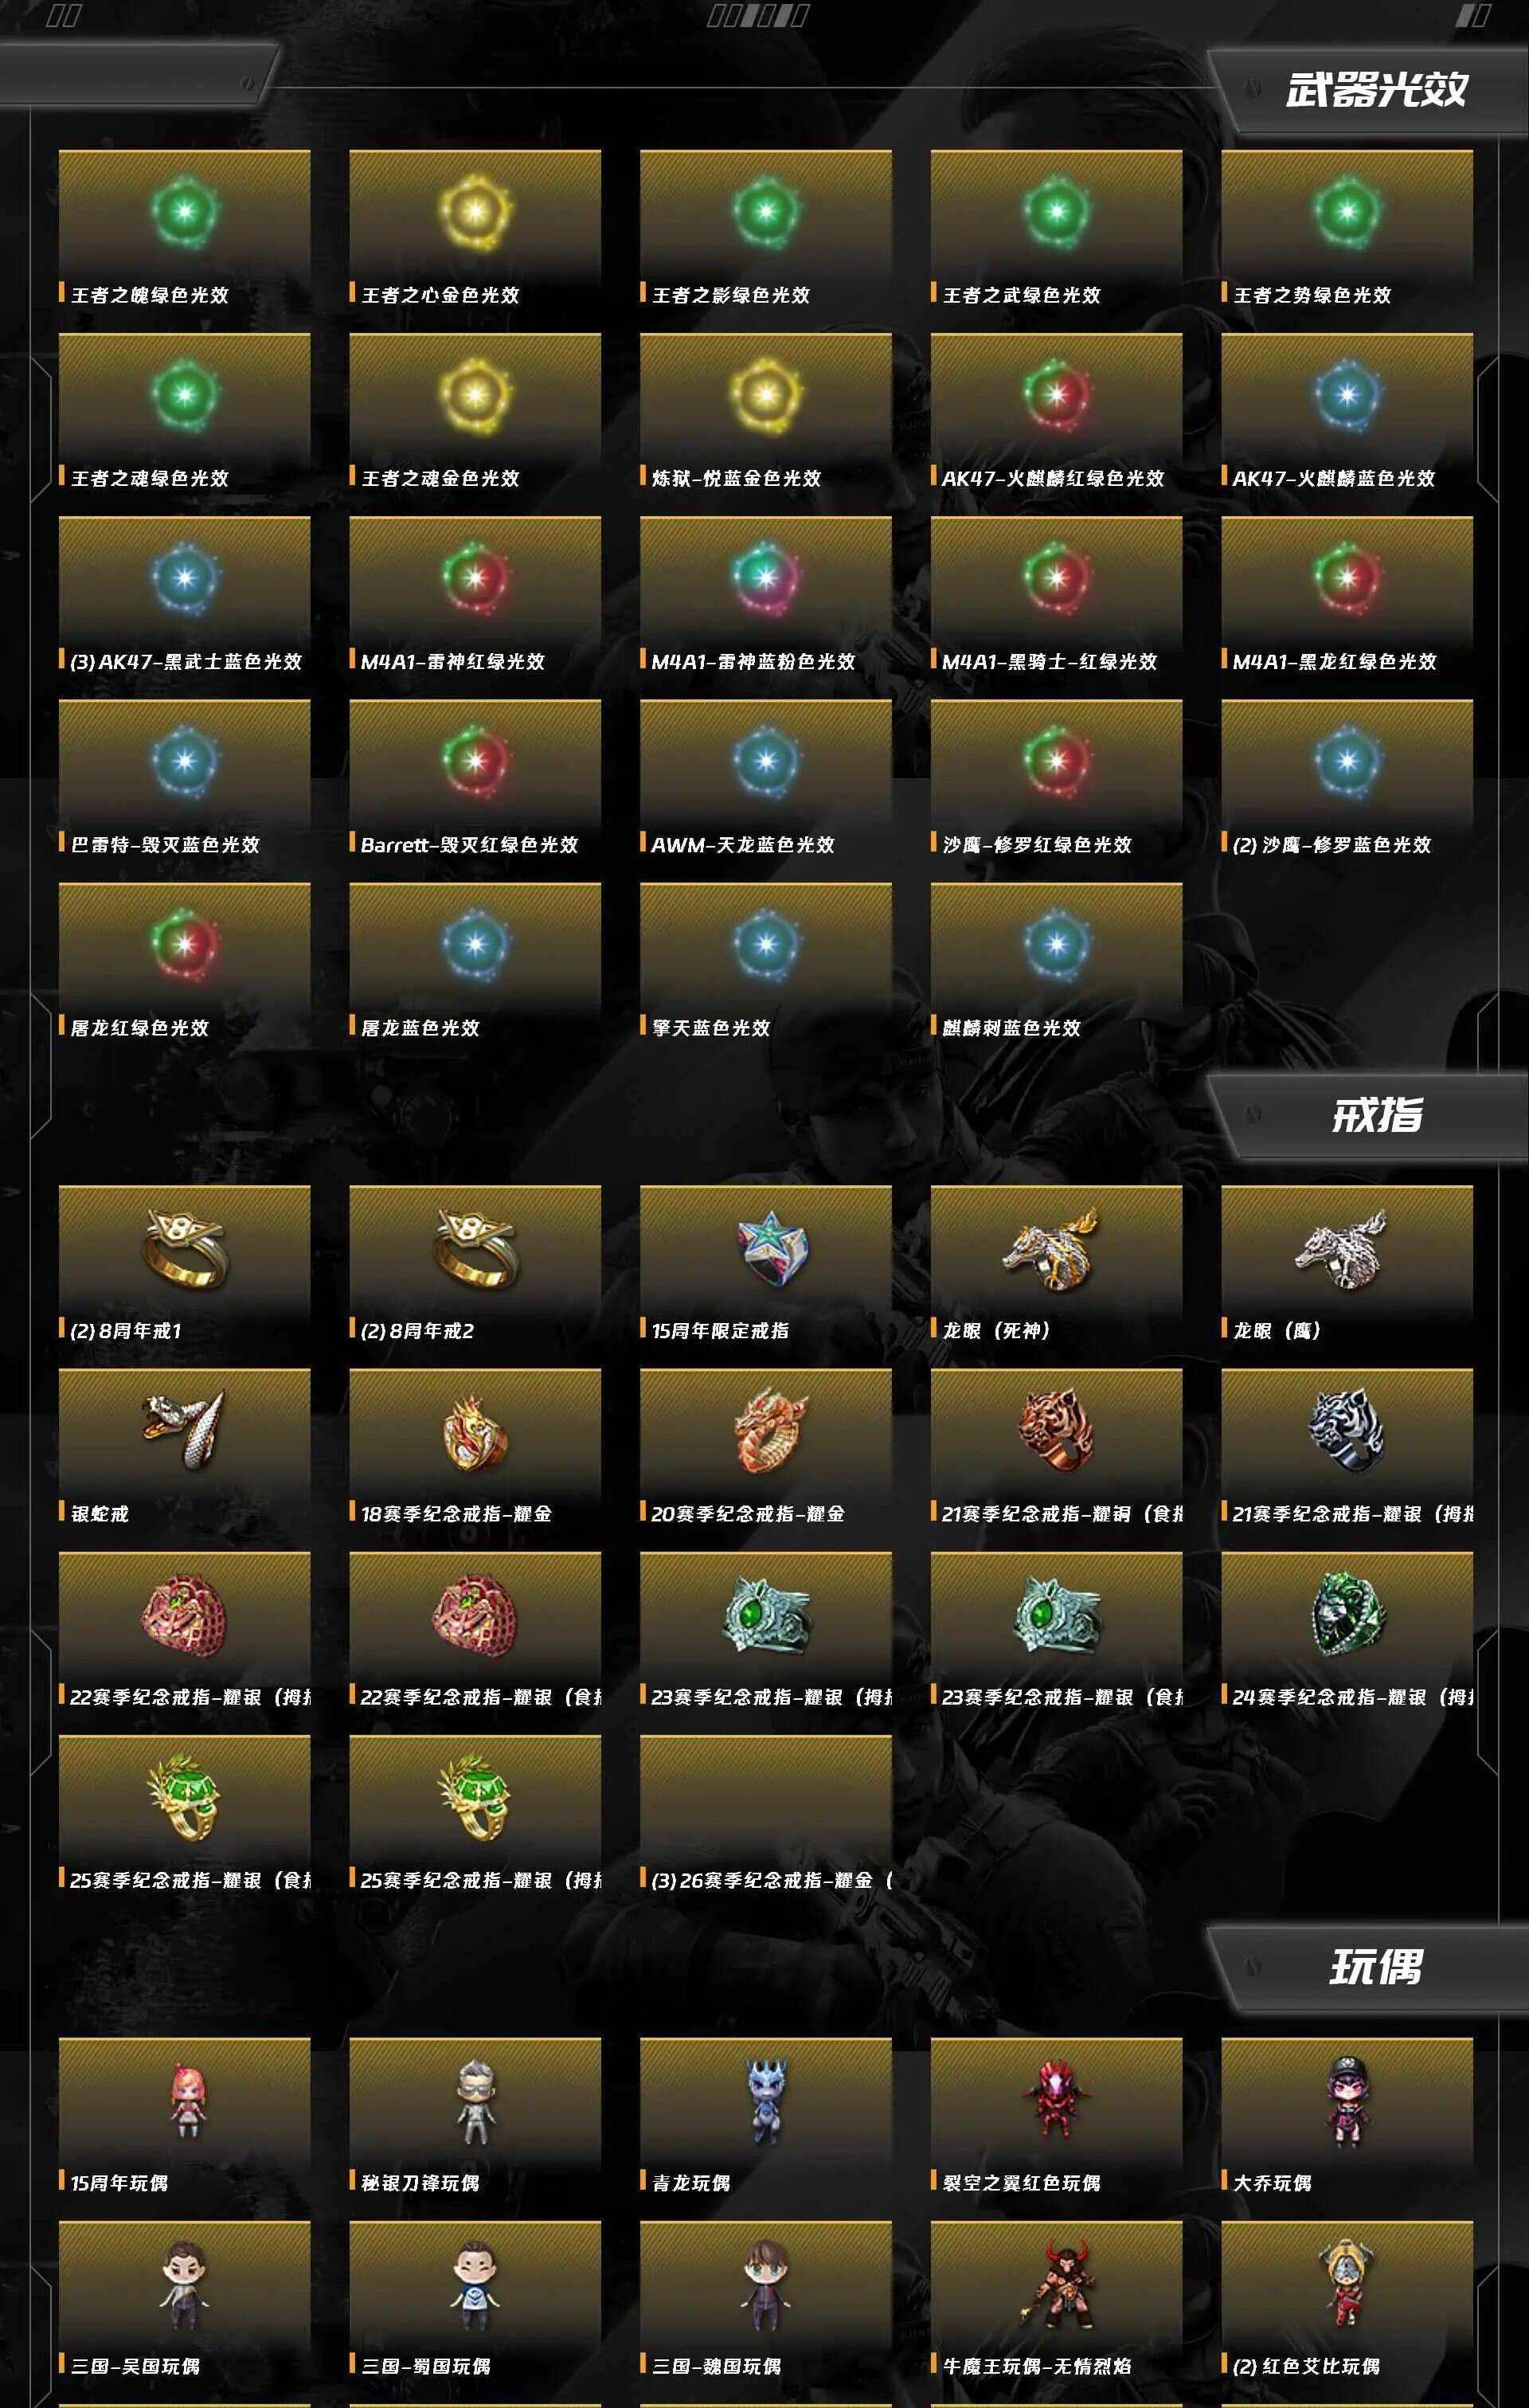The width and height of the screenshot is (1529, 2408).
Task: Open the empty 26赛季纪念戒指-耀金 thumbnail
Action: coord(766,1800)
